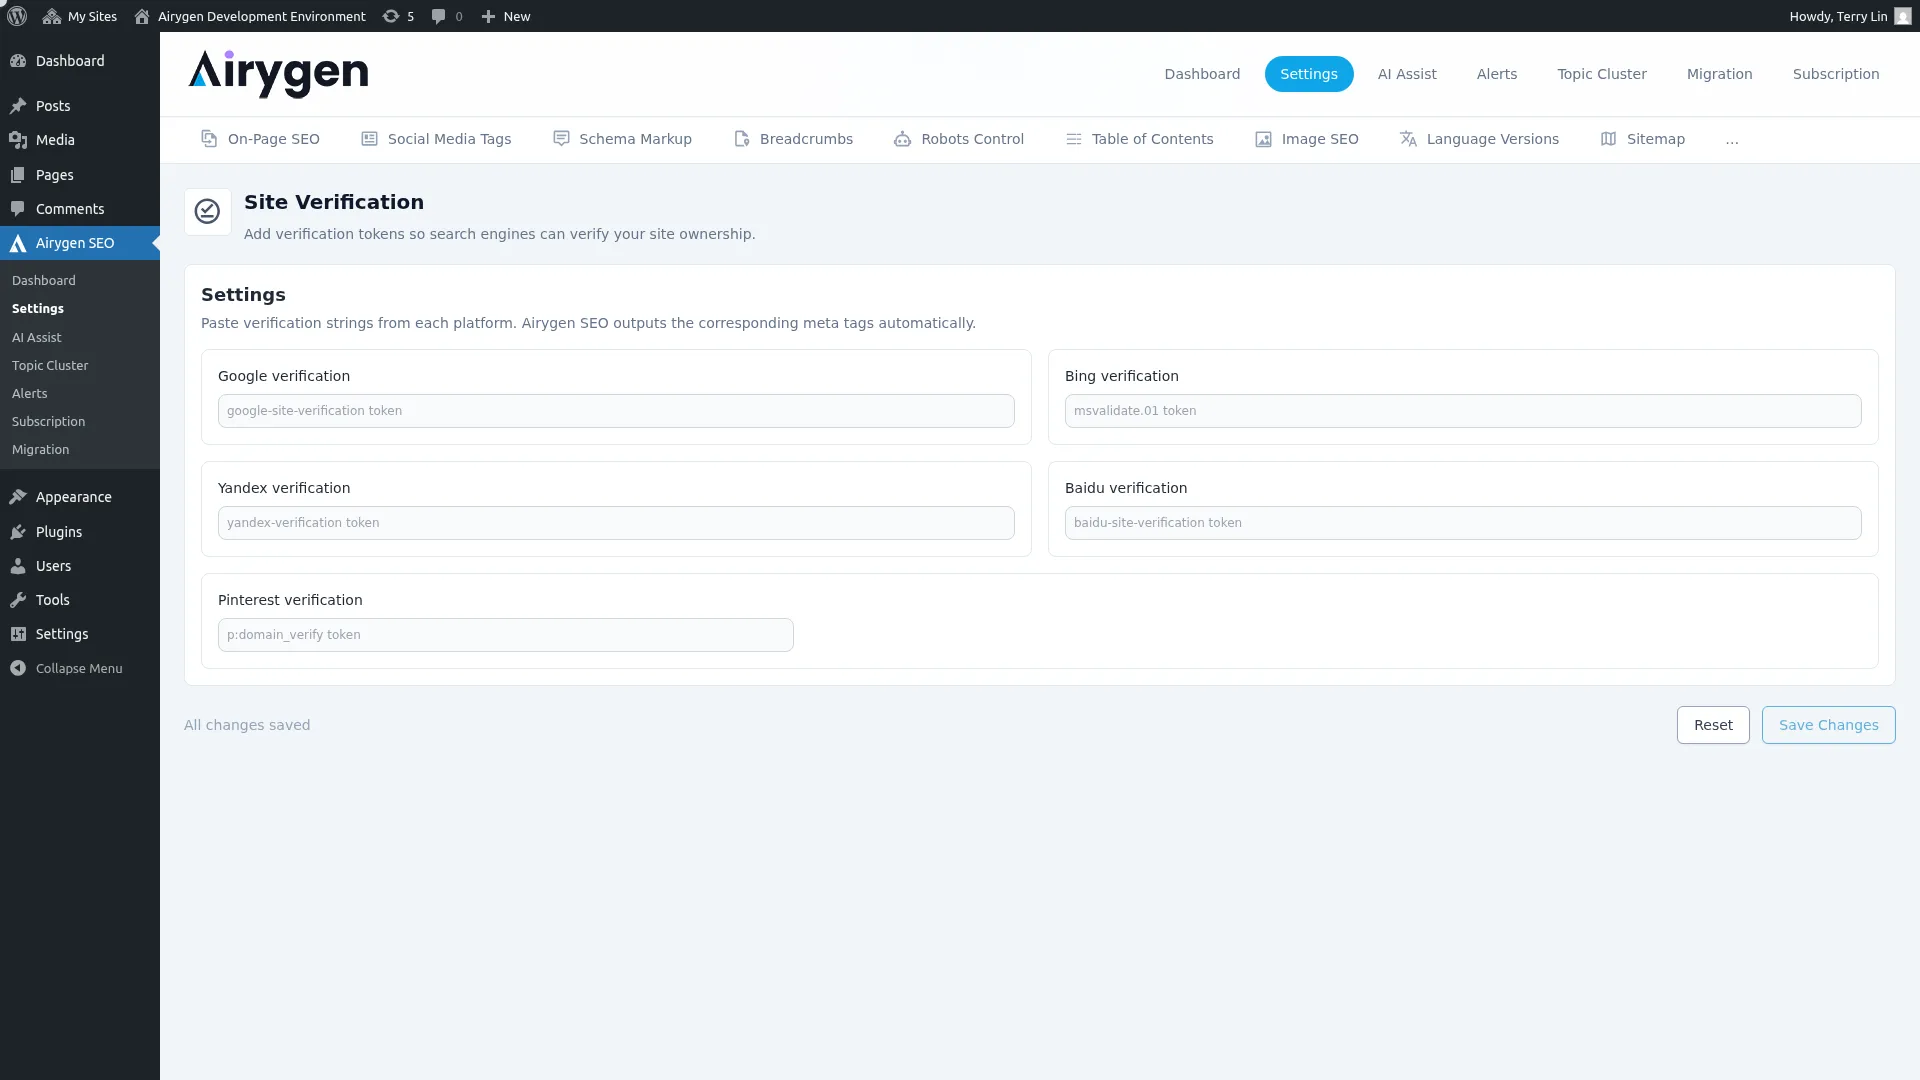
Task: Go to WordPress Dashboard in sidebar
Action: [80, 61]
